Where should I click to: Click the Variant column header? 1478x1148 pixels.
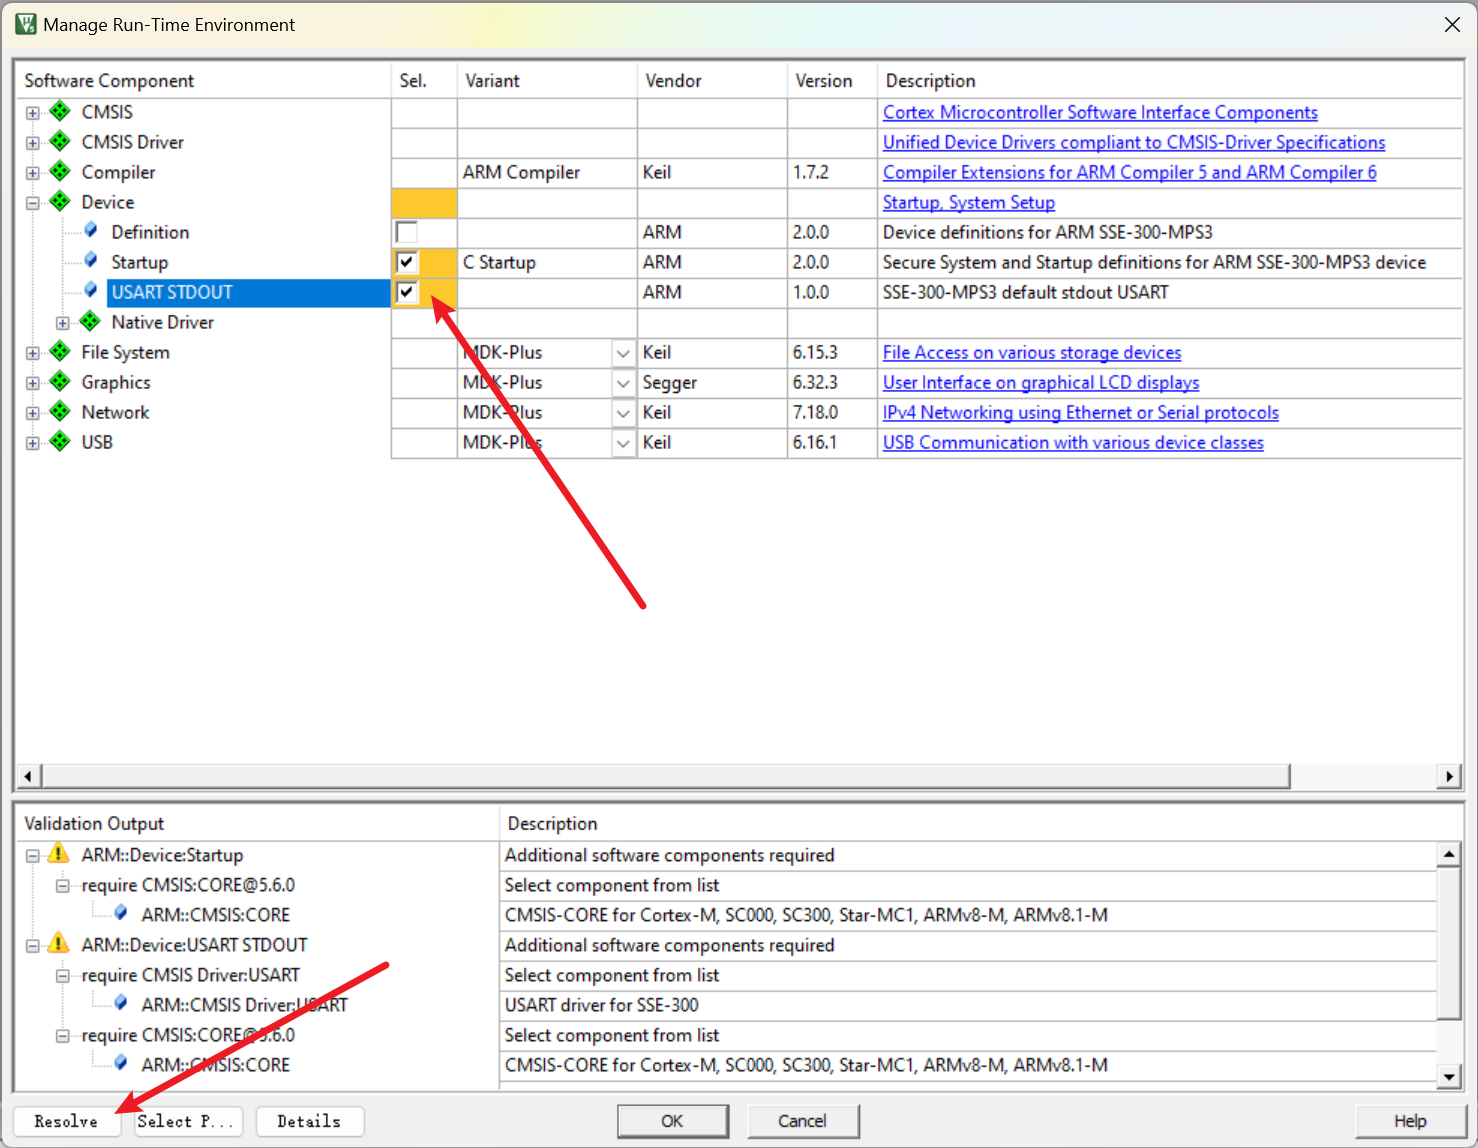[547, 81]
